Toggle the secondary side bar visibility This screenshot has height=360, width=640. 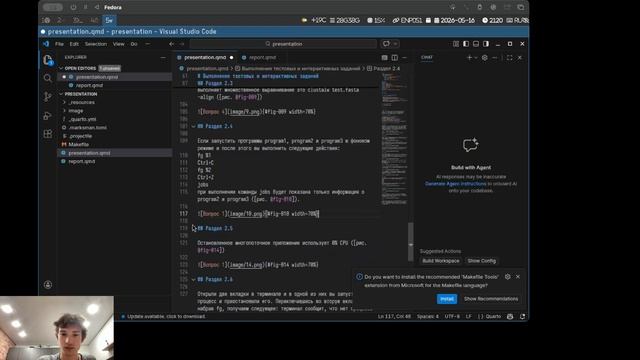[x=486, y=44]
